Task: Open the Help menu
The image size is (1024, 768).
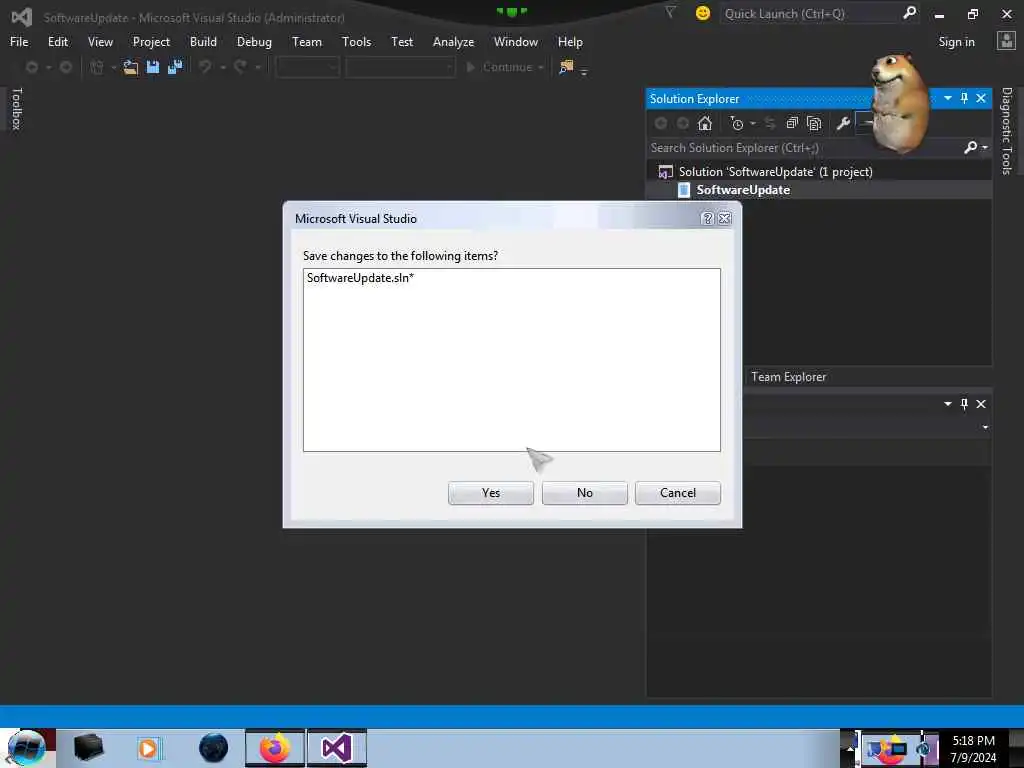Action: coord(569,42)
